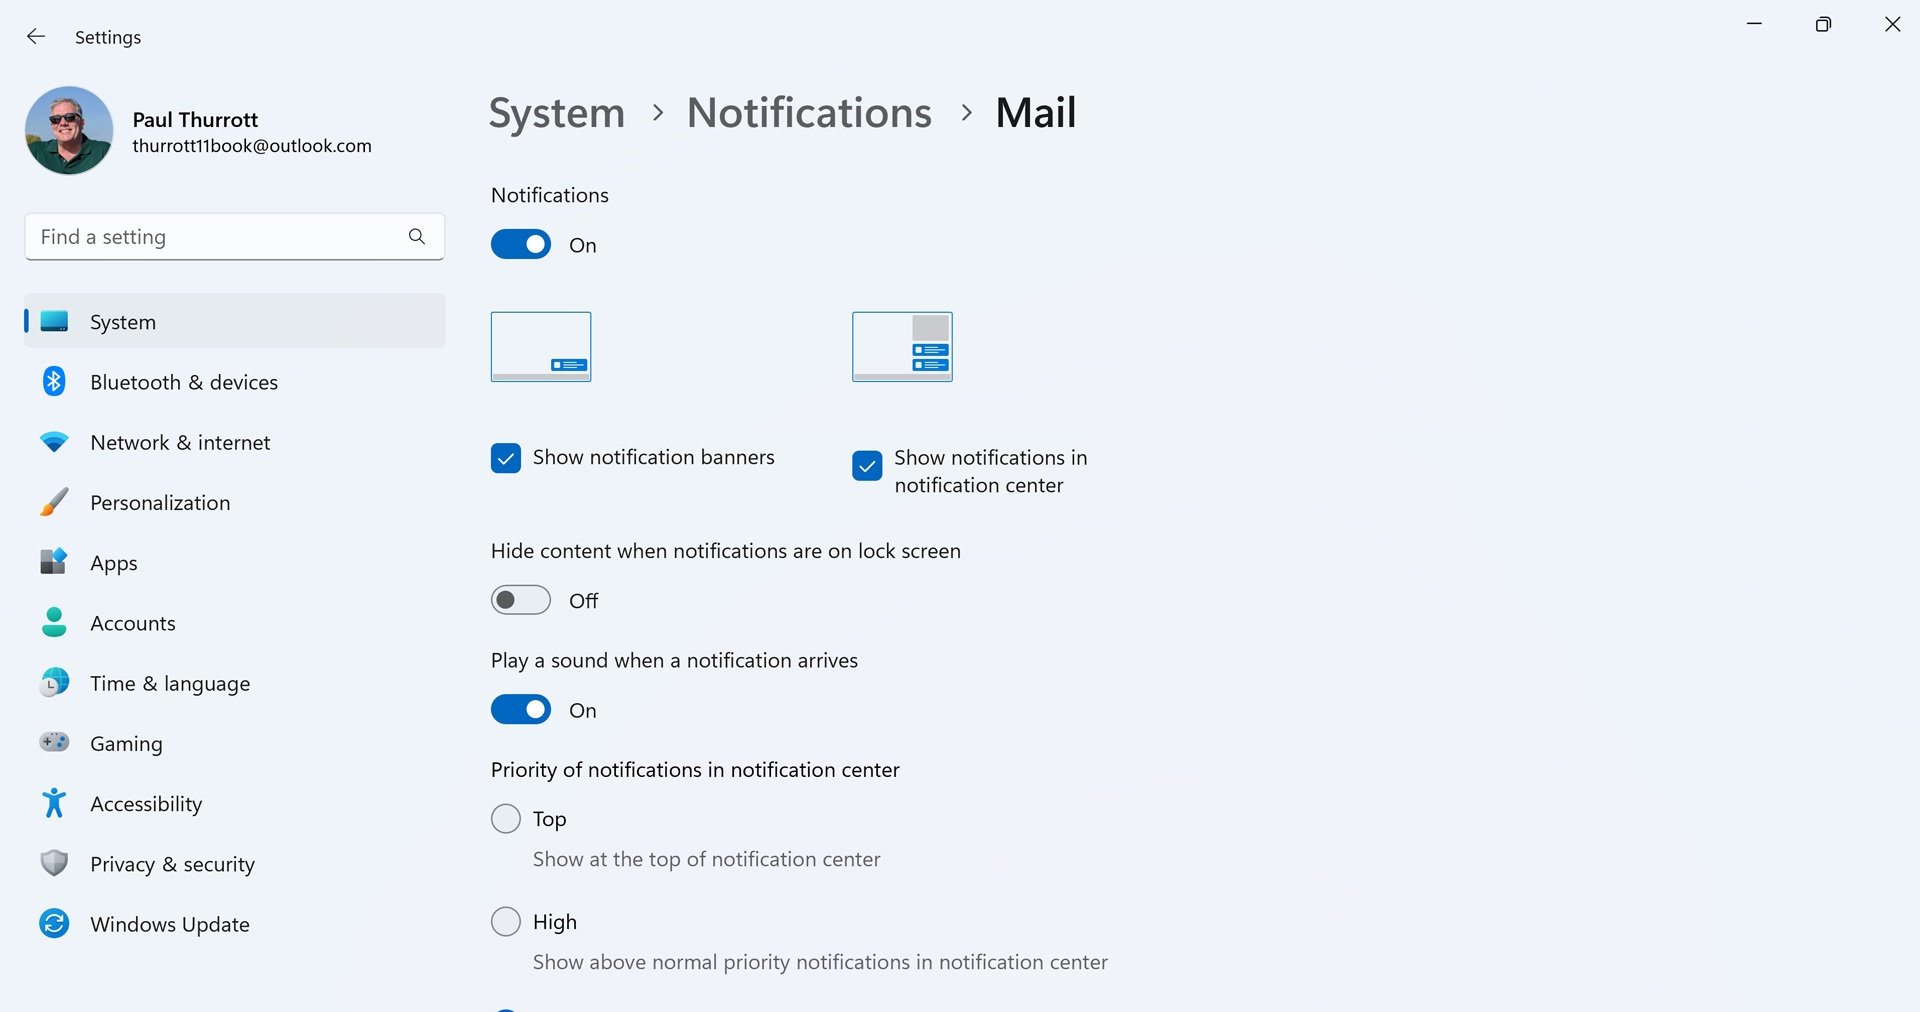Viewport: 1920px width, 1012px height.
Task: Uncheck Show notifications in notification center
Action: click(x=867, y=466)
